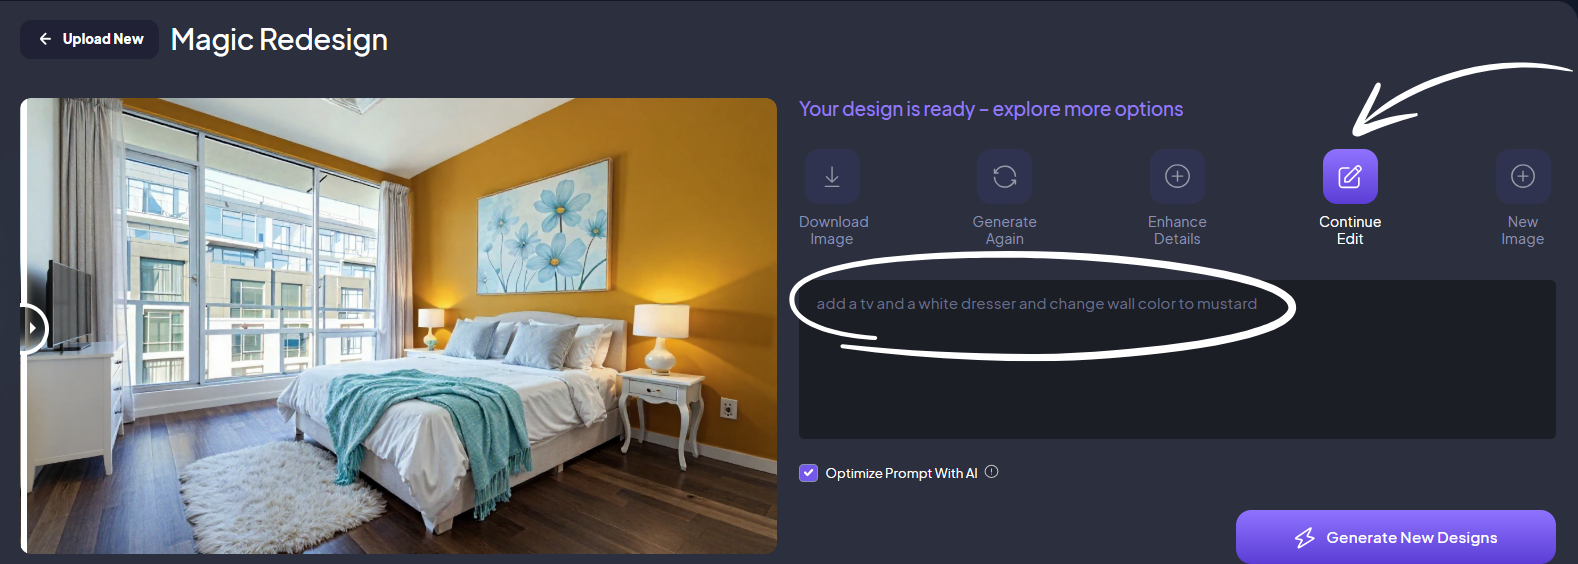Uncheck the Optimize Prompt With AI checkbox

(808, 473)
